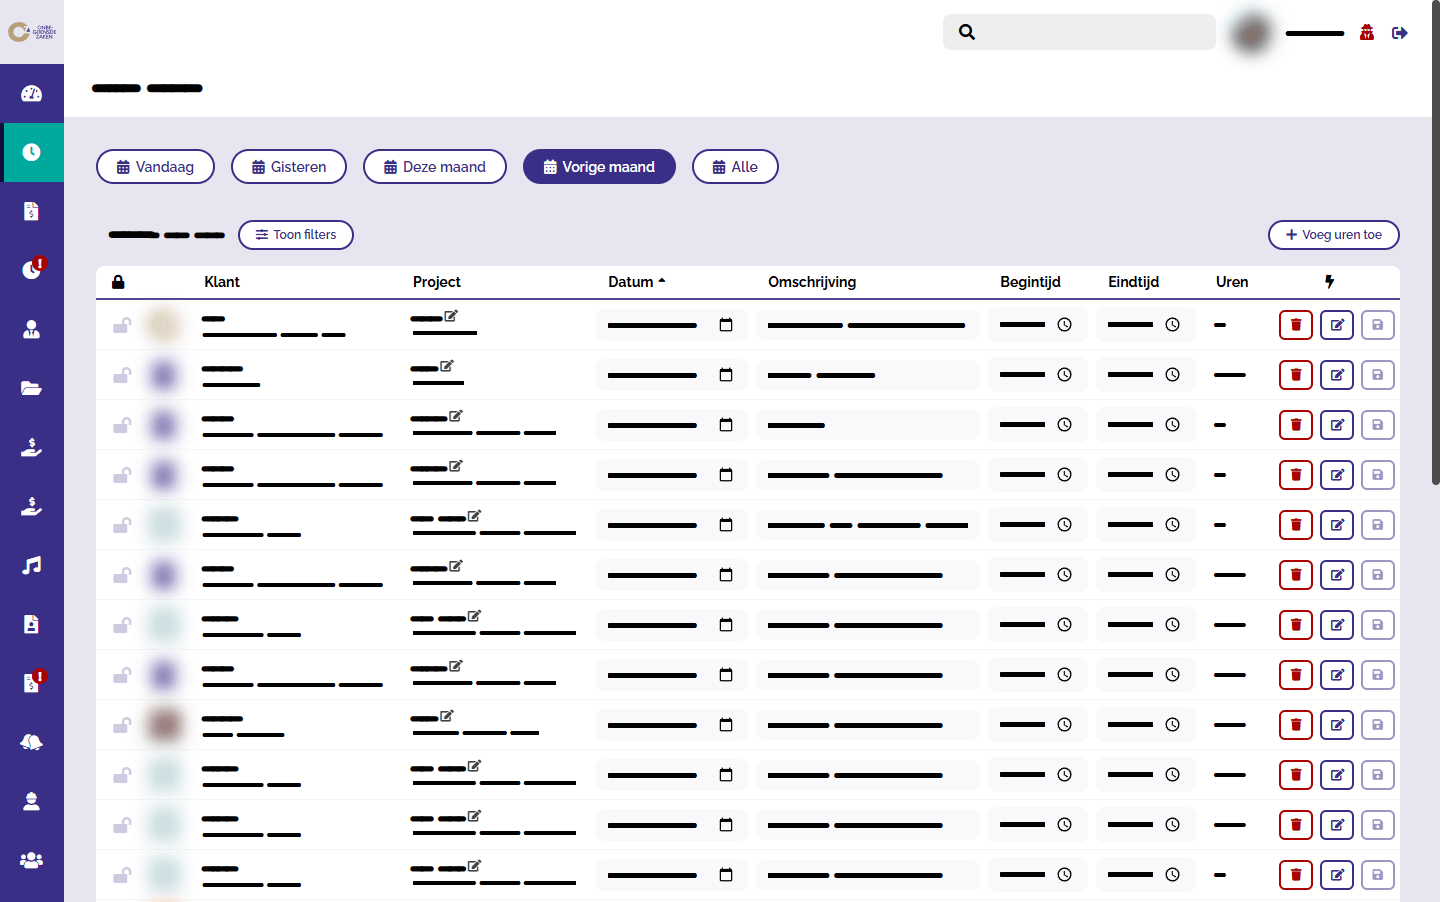Viewport: 1440px width, 902px height.
Task: Click the red spy icon near the avatar
Action: [1366, 32]
